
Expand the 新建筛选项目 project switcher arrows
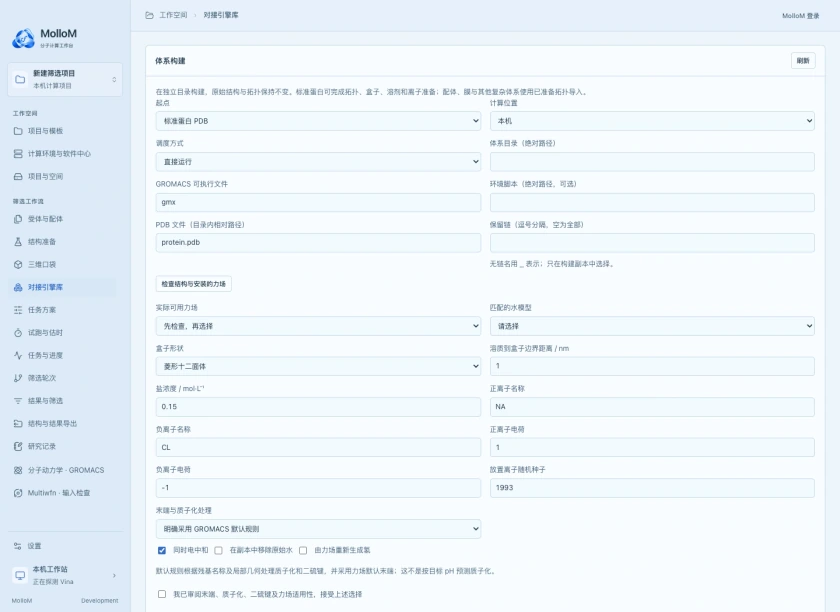click(x=114, y=79)
